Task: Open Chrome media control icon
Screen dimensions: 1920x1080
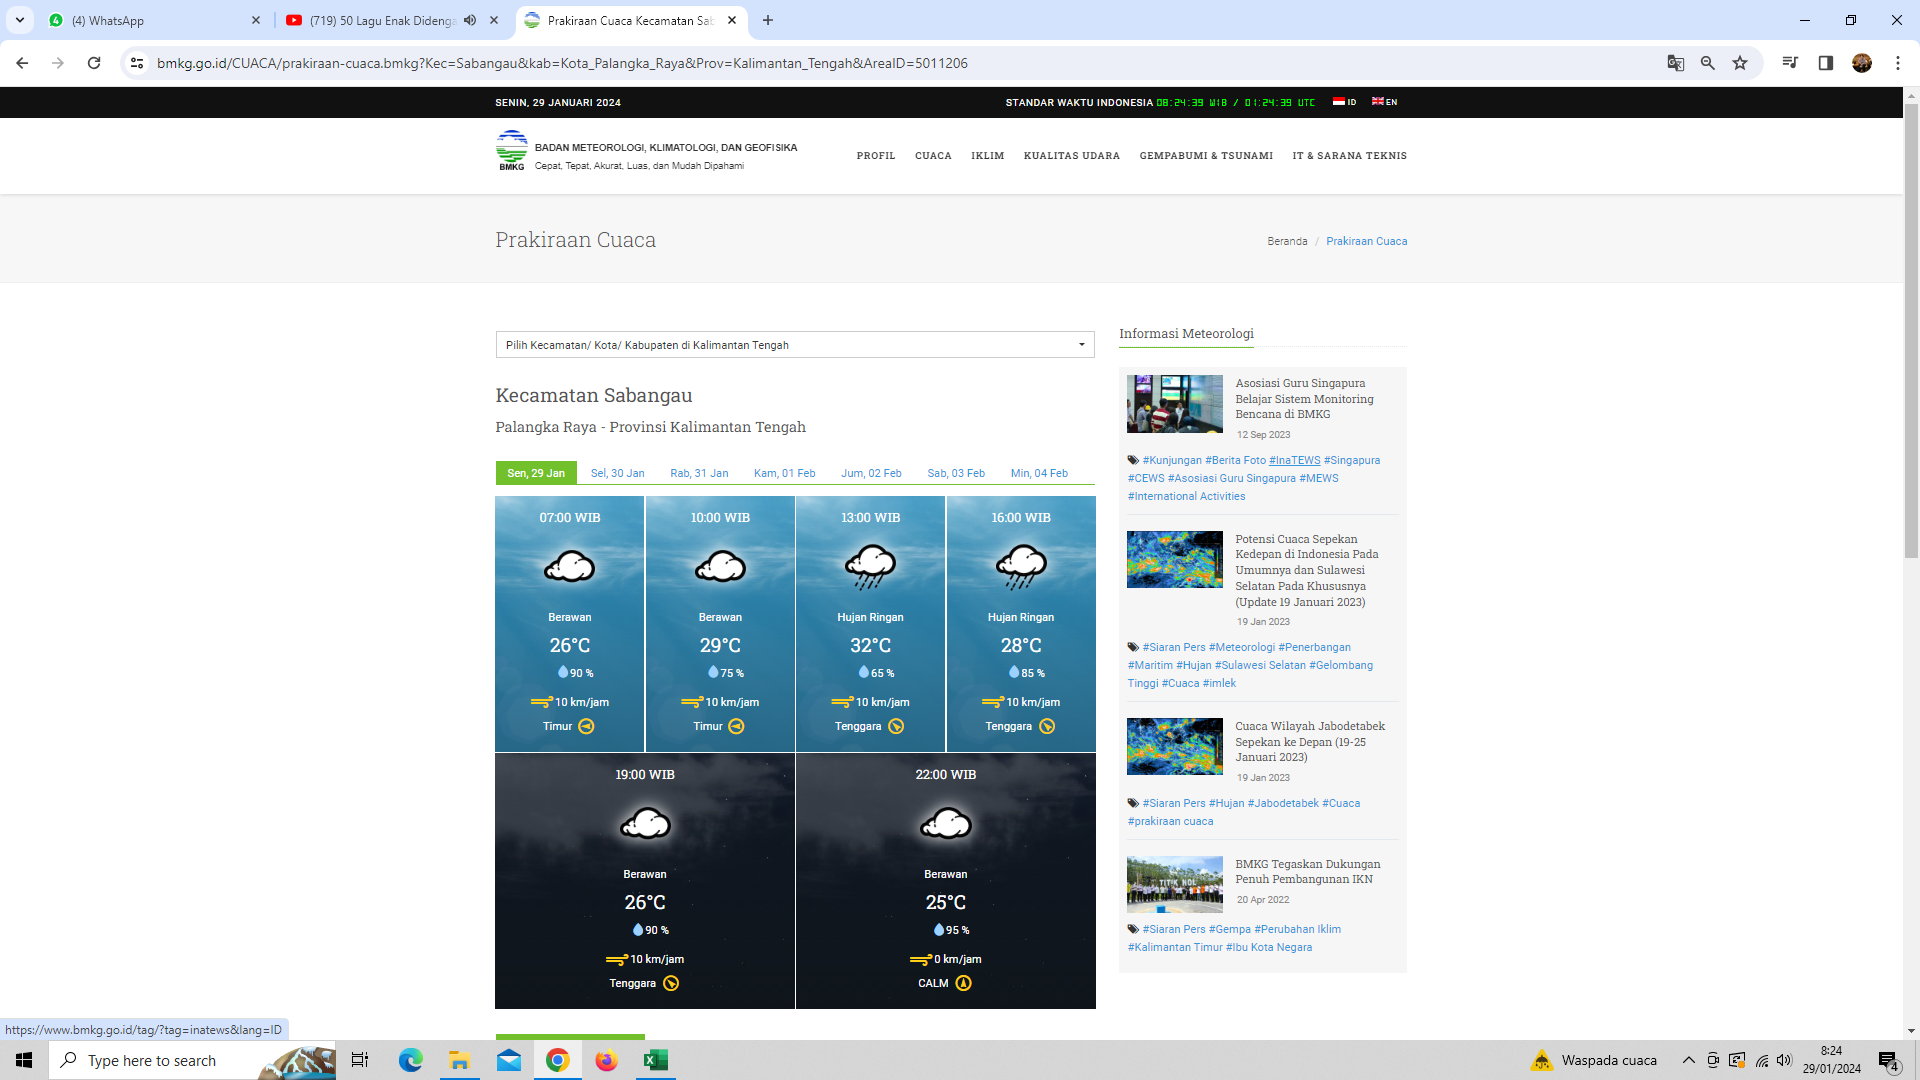Action: [x=1790, y=63]
